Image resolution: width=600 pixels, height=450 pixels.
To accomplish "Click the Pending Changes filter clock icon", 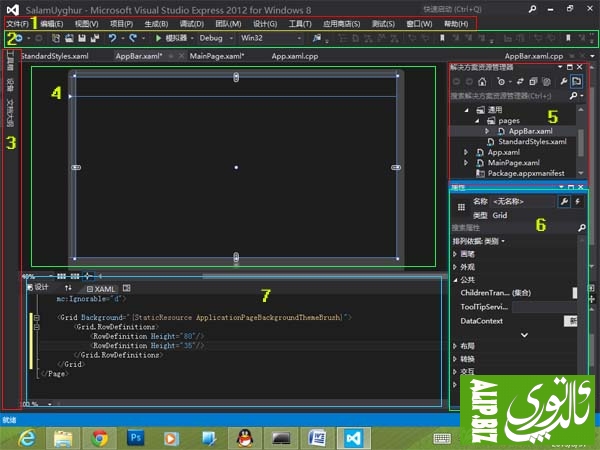I will click(501, 82).
